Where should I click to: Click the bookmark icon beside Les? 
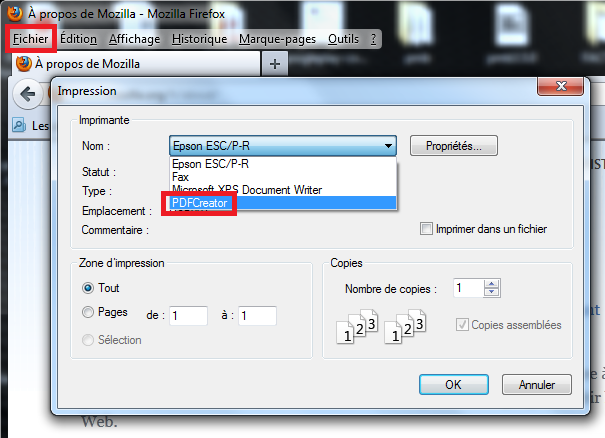(19, 125)
